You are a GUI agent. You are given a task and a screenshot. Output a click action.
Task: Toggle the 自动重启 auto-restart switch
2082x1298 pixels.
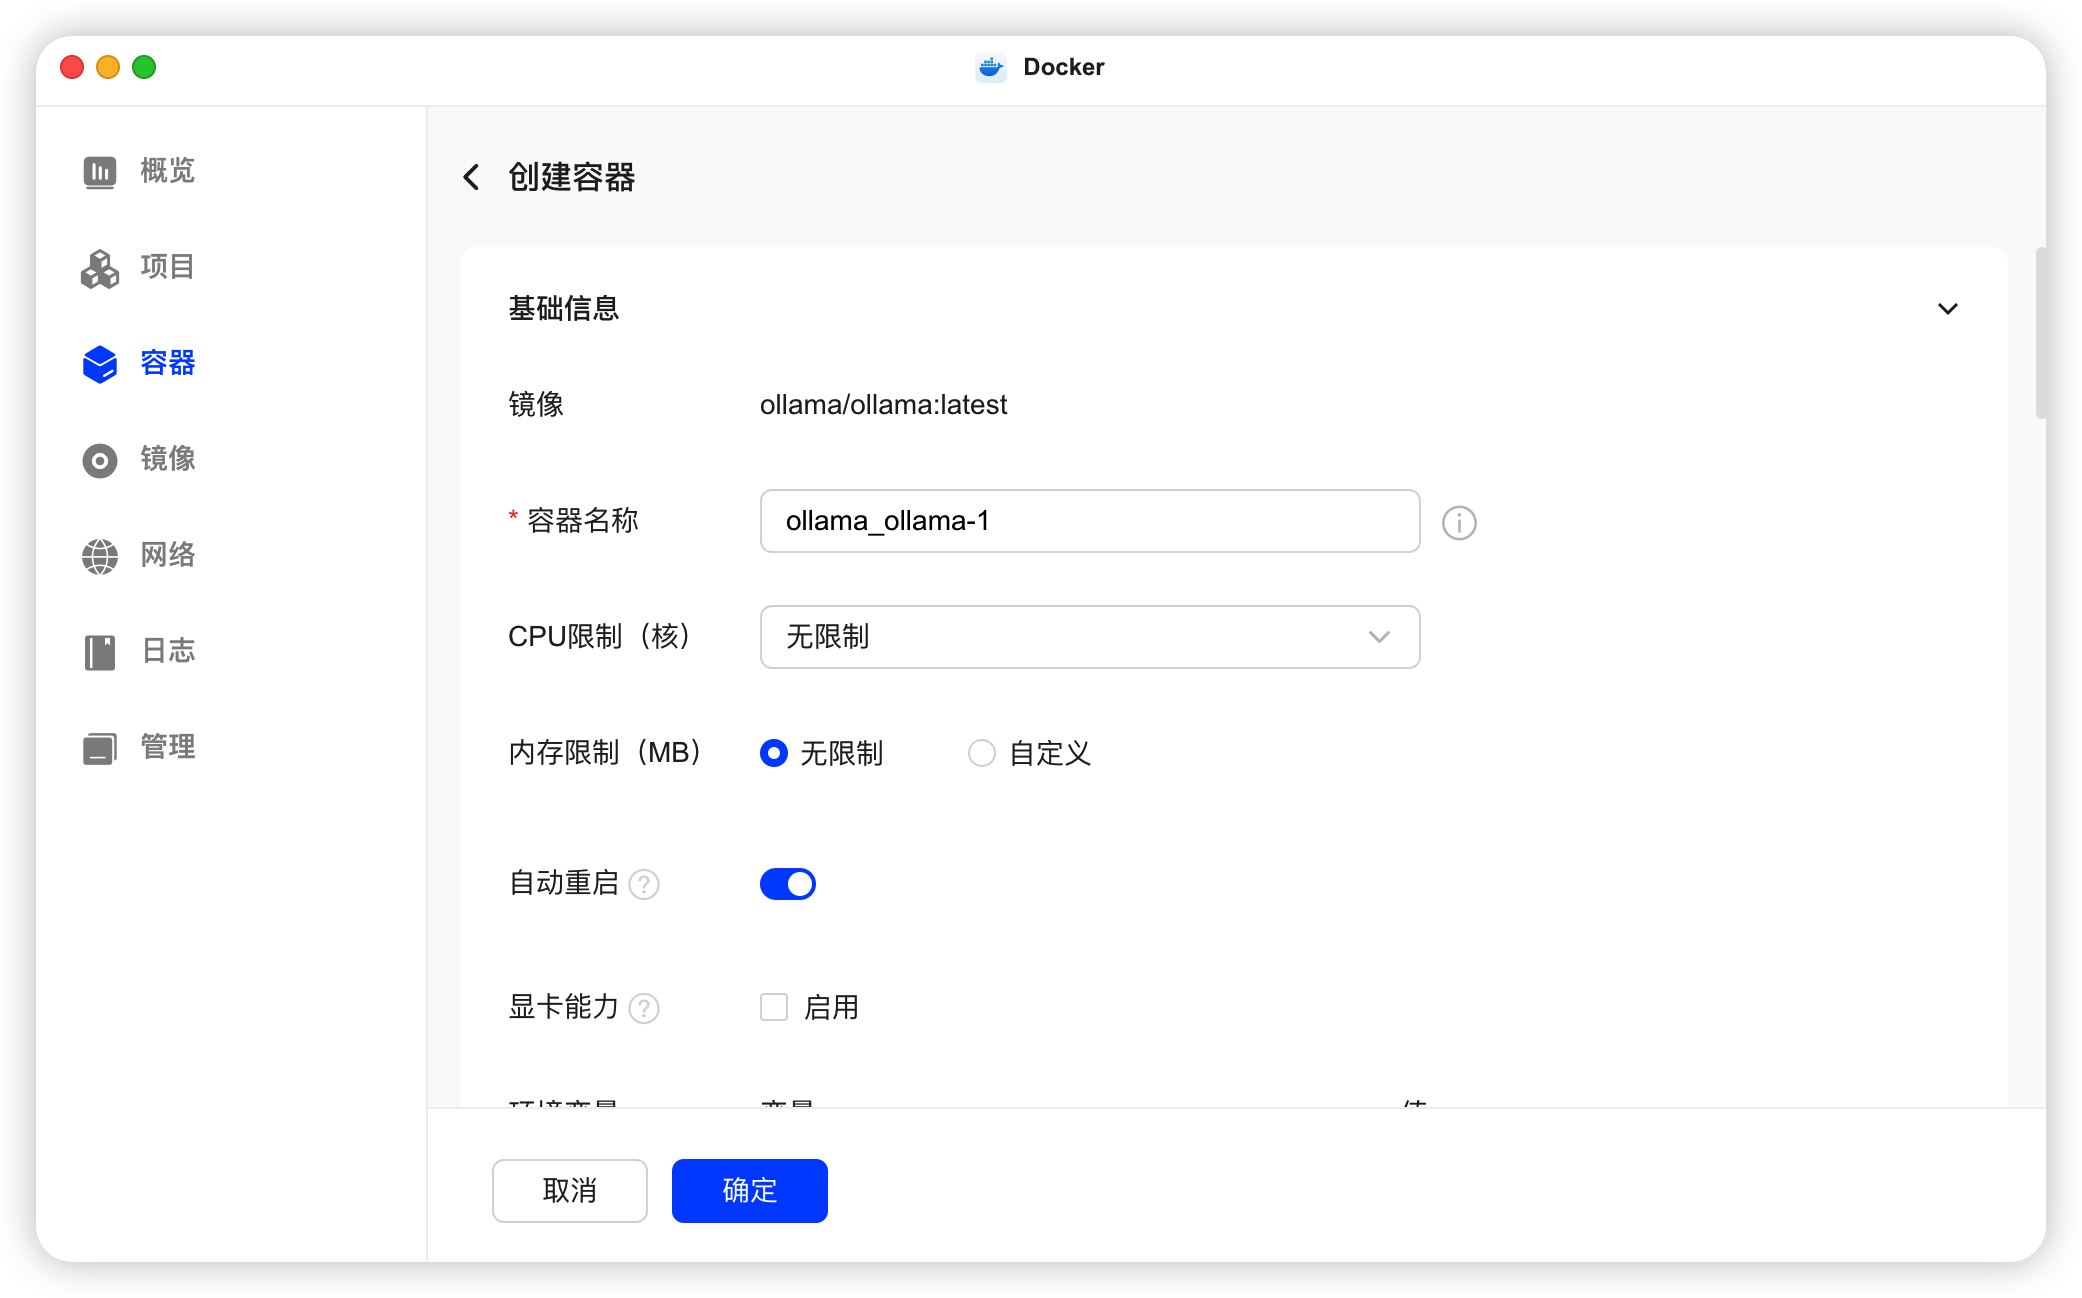(788, 884)
